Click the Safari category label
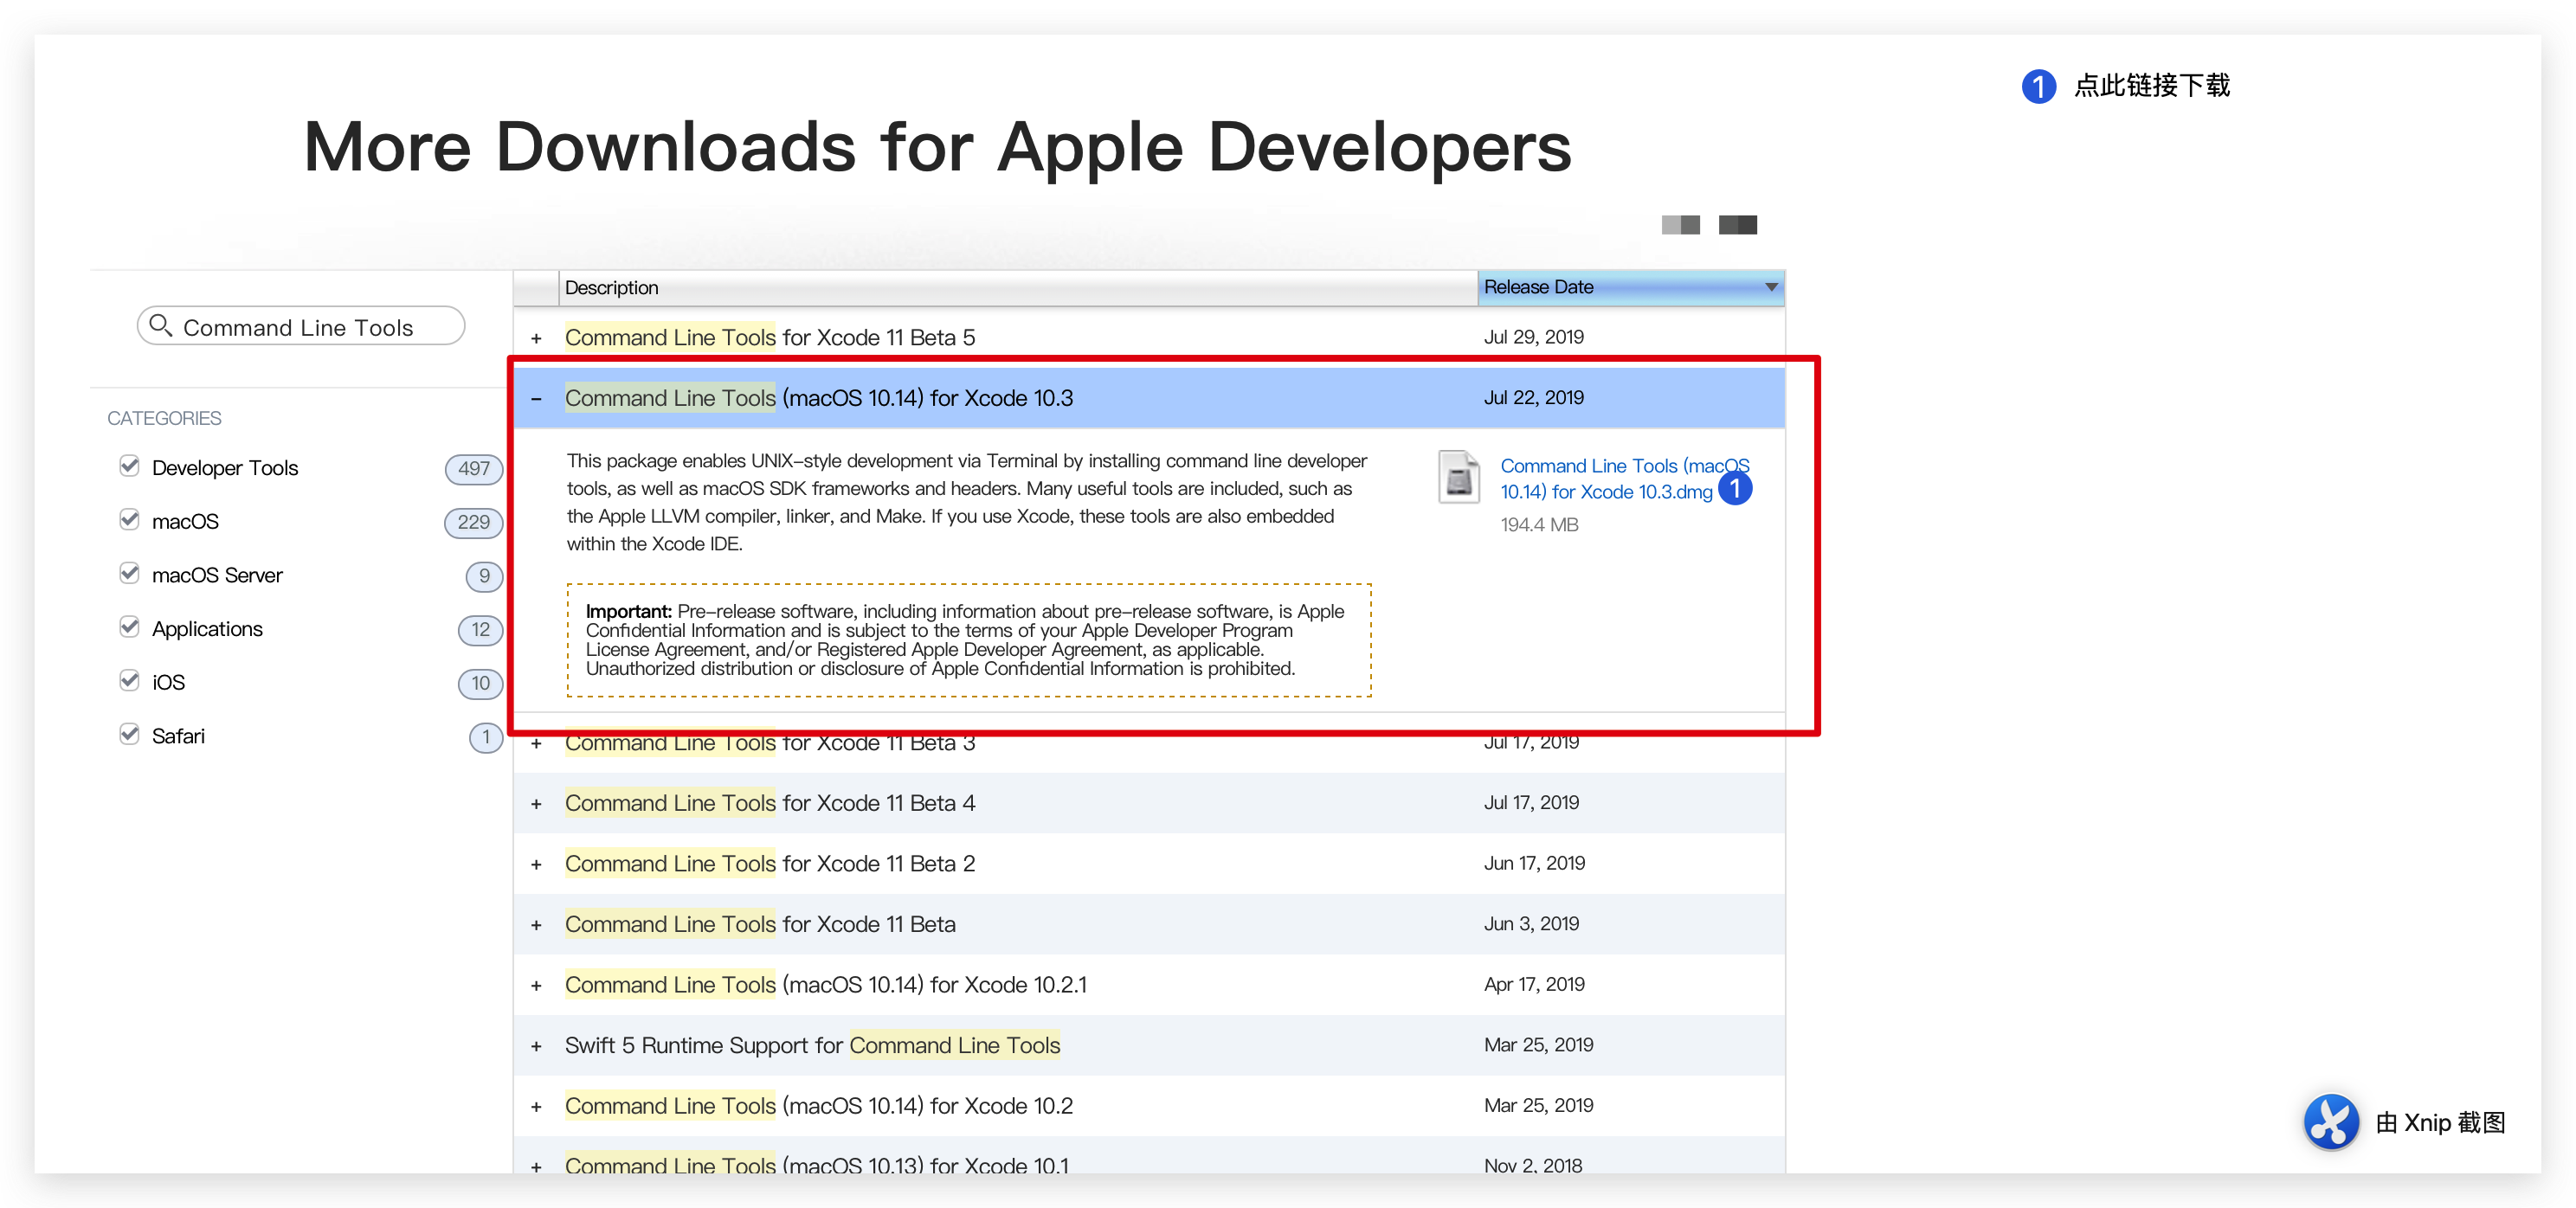Image resolution: width=2576 pixels, height=1208 pixels. [178, 736]
